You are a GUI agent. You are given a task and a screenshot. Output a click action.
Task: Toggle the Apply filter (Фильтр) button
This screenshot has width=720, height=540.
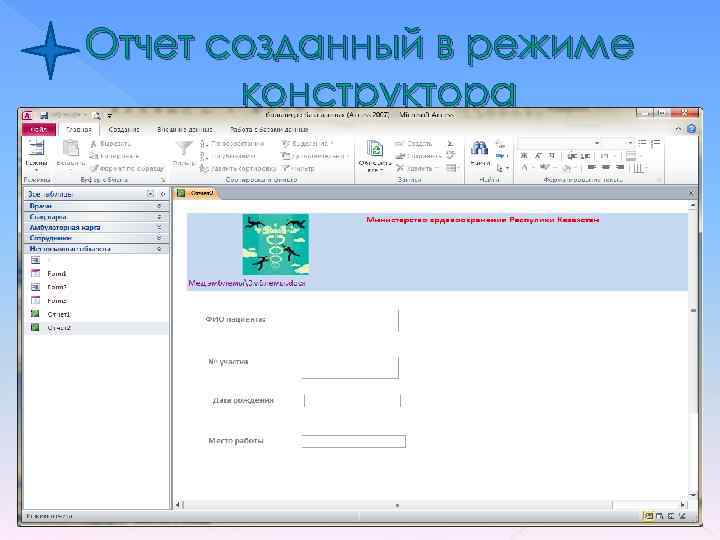[298, 169]
